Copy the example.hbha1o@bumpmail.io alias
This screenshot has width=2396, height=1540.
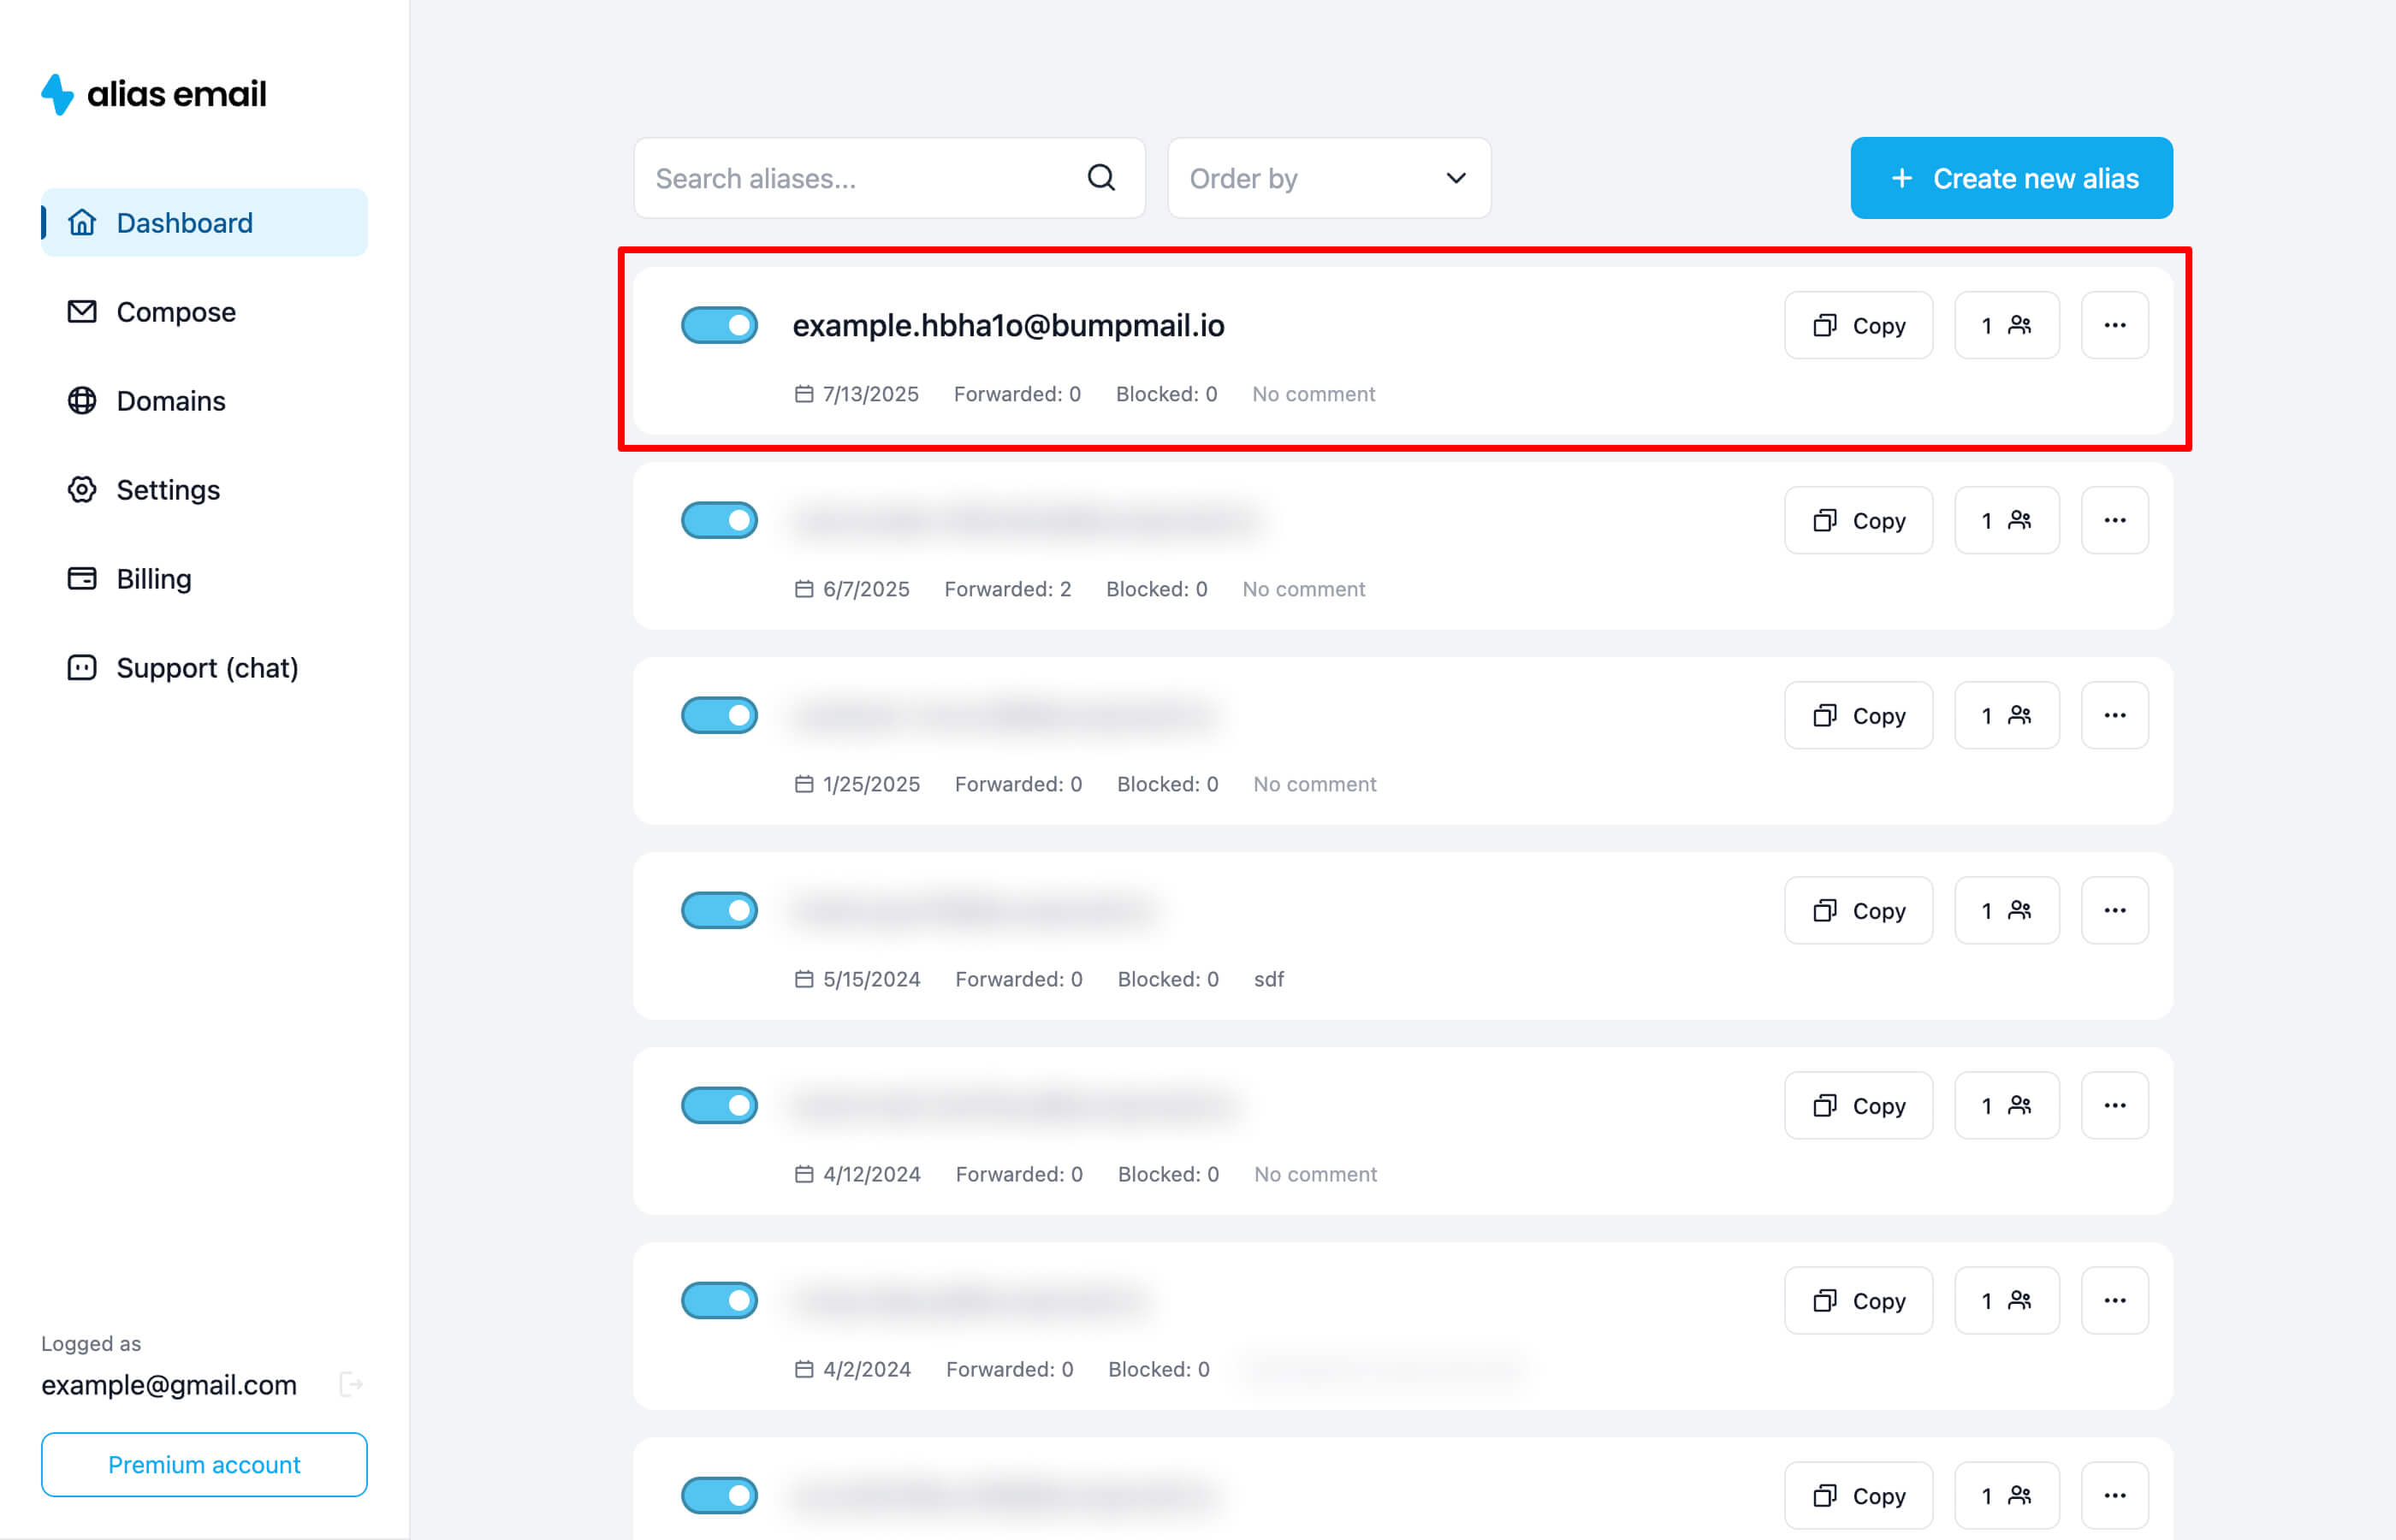point(1858,325)
